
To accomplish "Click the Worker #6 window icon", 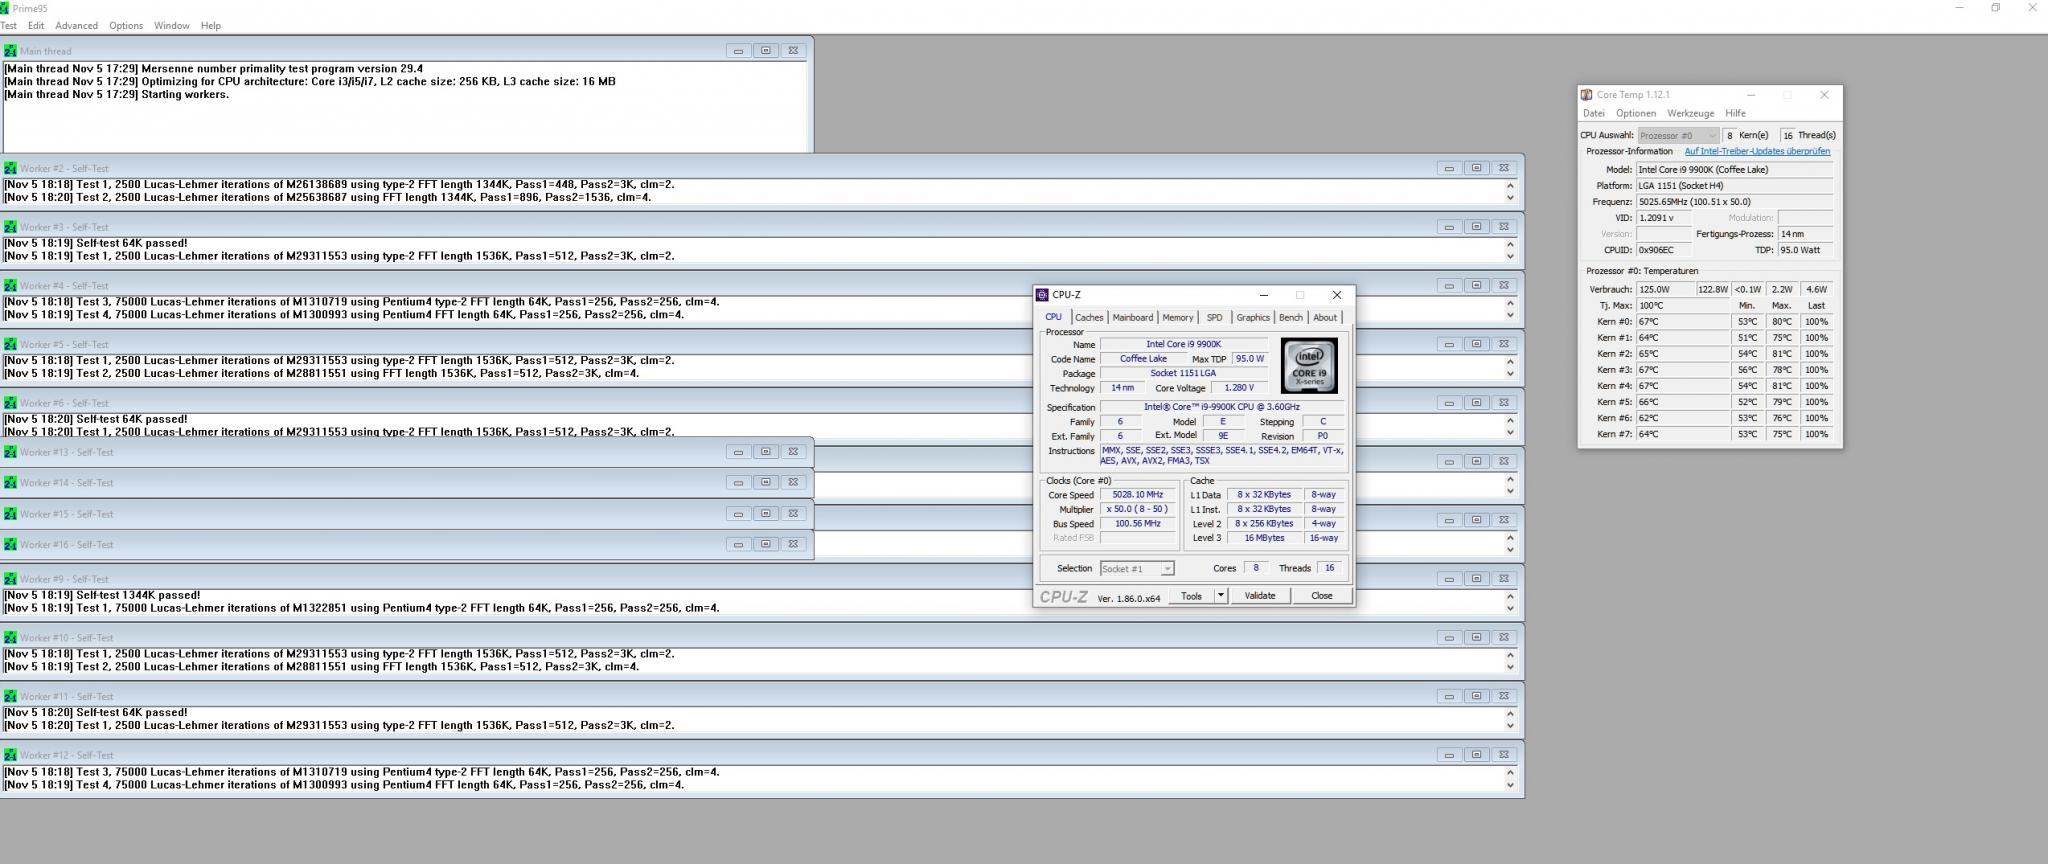I will coord(10,403).
